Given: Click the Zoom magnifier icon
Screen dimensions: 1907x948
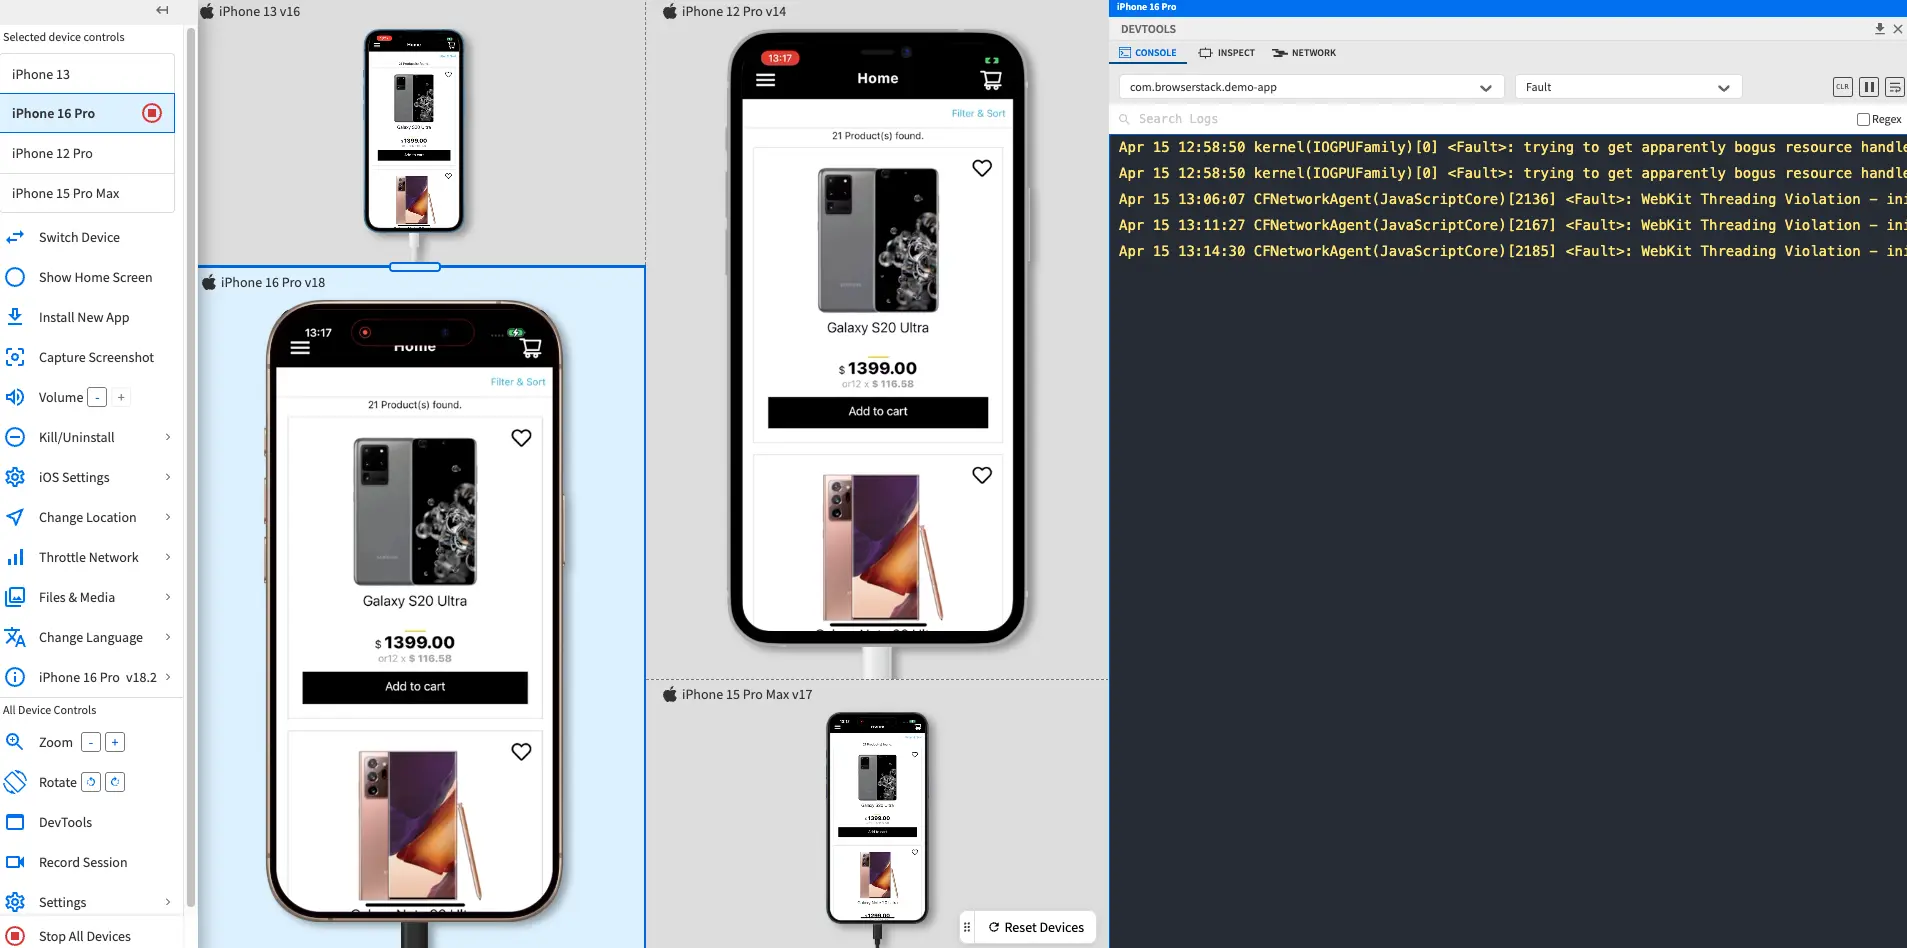Looking at the screenshot, I should coord(15,742).
